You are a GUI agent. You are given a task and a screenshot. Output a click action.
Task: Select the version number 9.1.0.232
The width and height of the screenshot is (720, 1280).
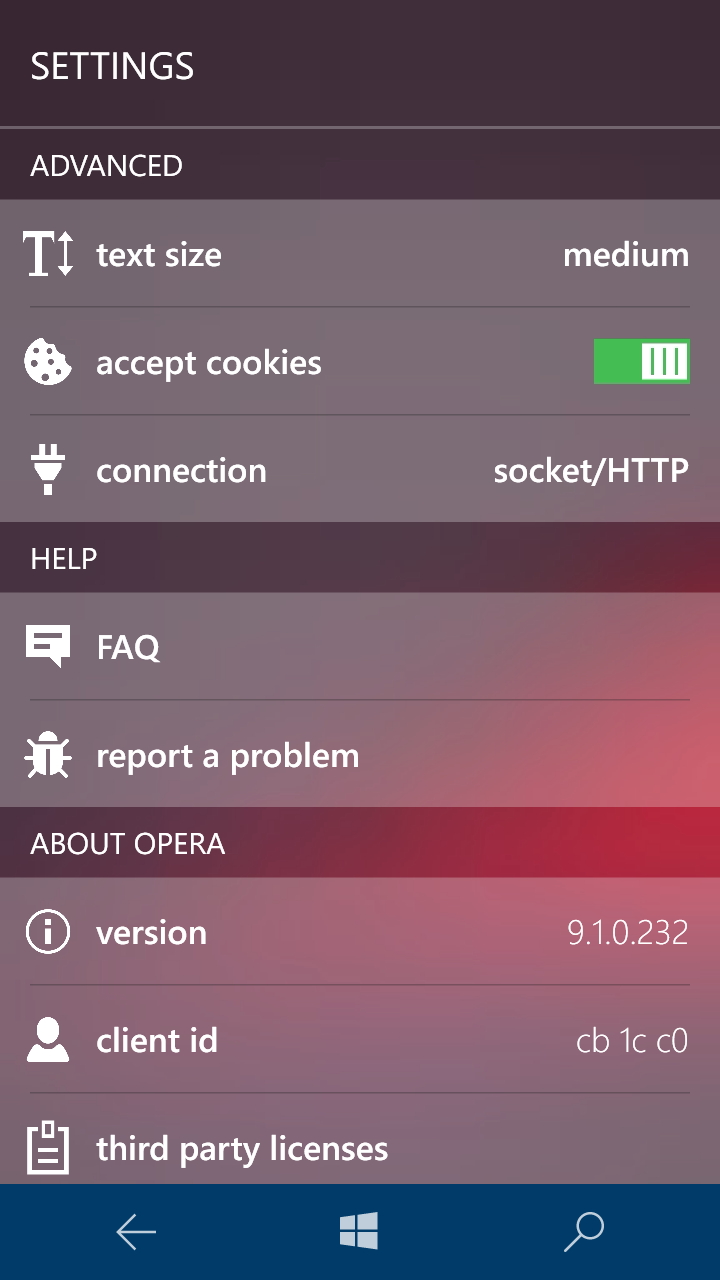click(x=627, y=933)
